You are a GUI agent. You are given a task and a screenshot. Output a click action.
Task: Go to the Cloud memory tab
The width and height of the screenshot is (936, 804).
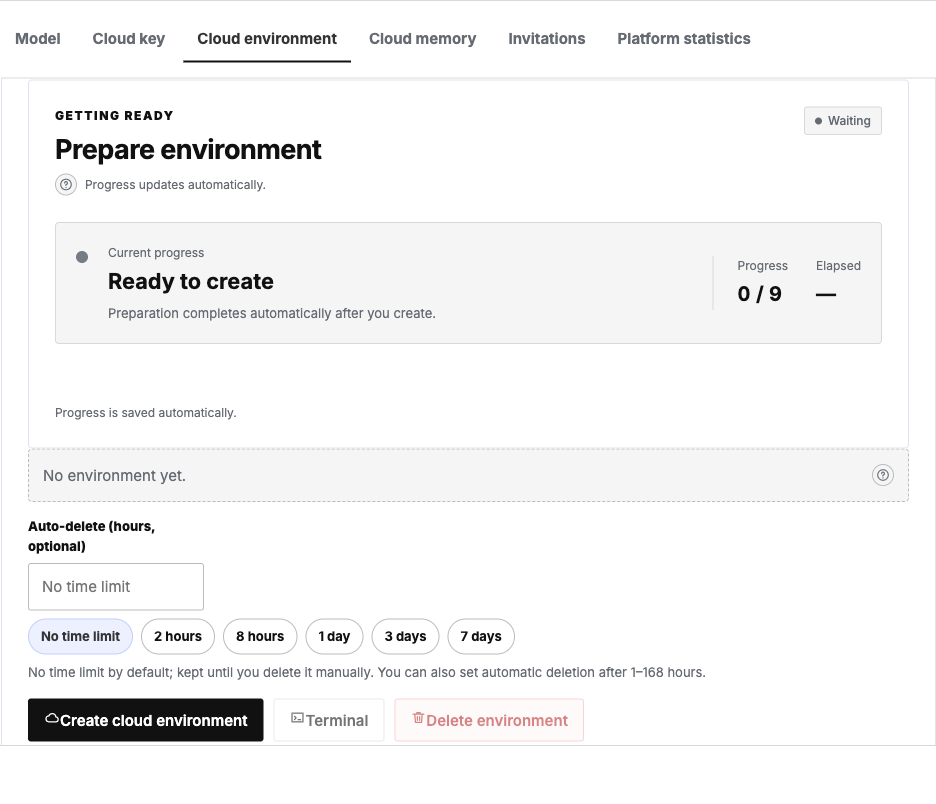[422, 39]
